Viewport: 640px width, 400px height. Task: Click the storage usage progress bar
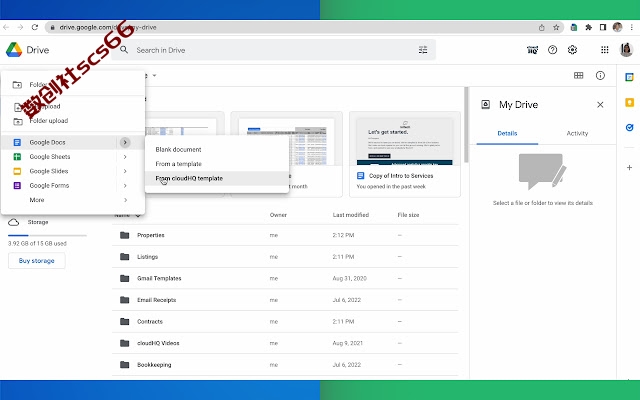tap(47, 236)
